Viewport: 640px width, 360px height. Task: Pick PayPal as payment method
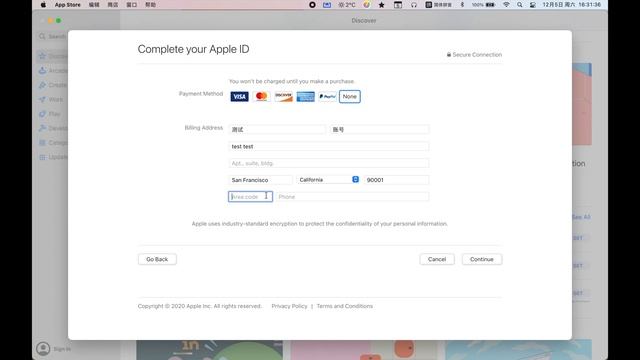pyautogui.click(x=327, y=96)
